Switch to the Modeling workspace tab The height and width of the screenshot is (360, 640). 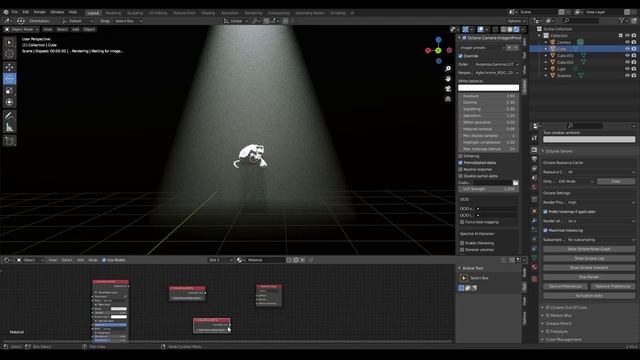113,13
